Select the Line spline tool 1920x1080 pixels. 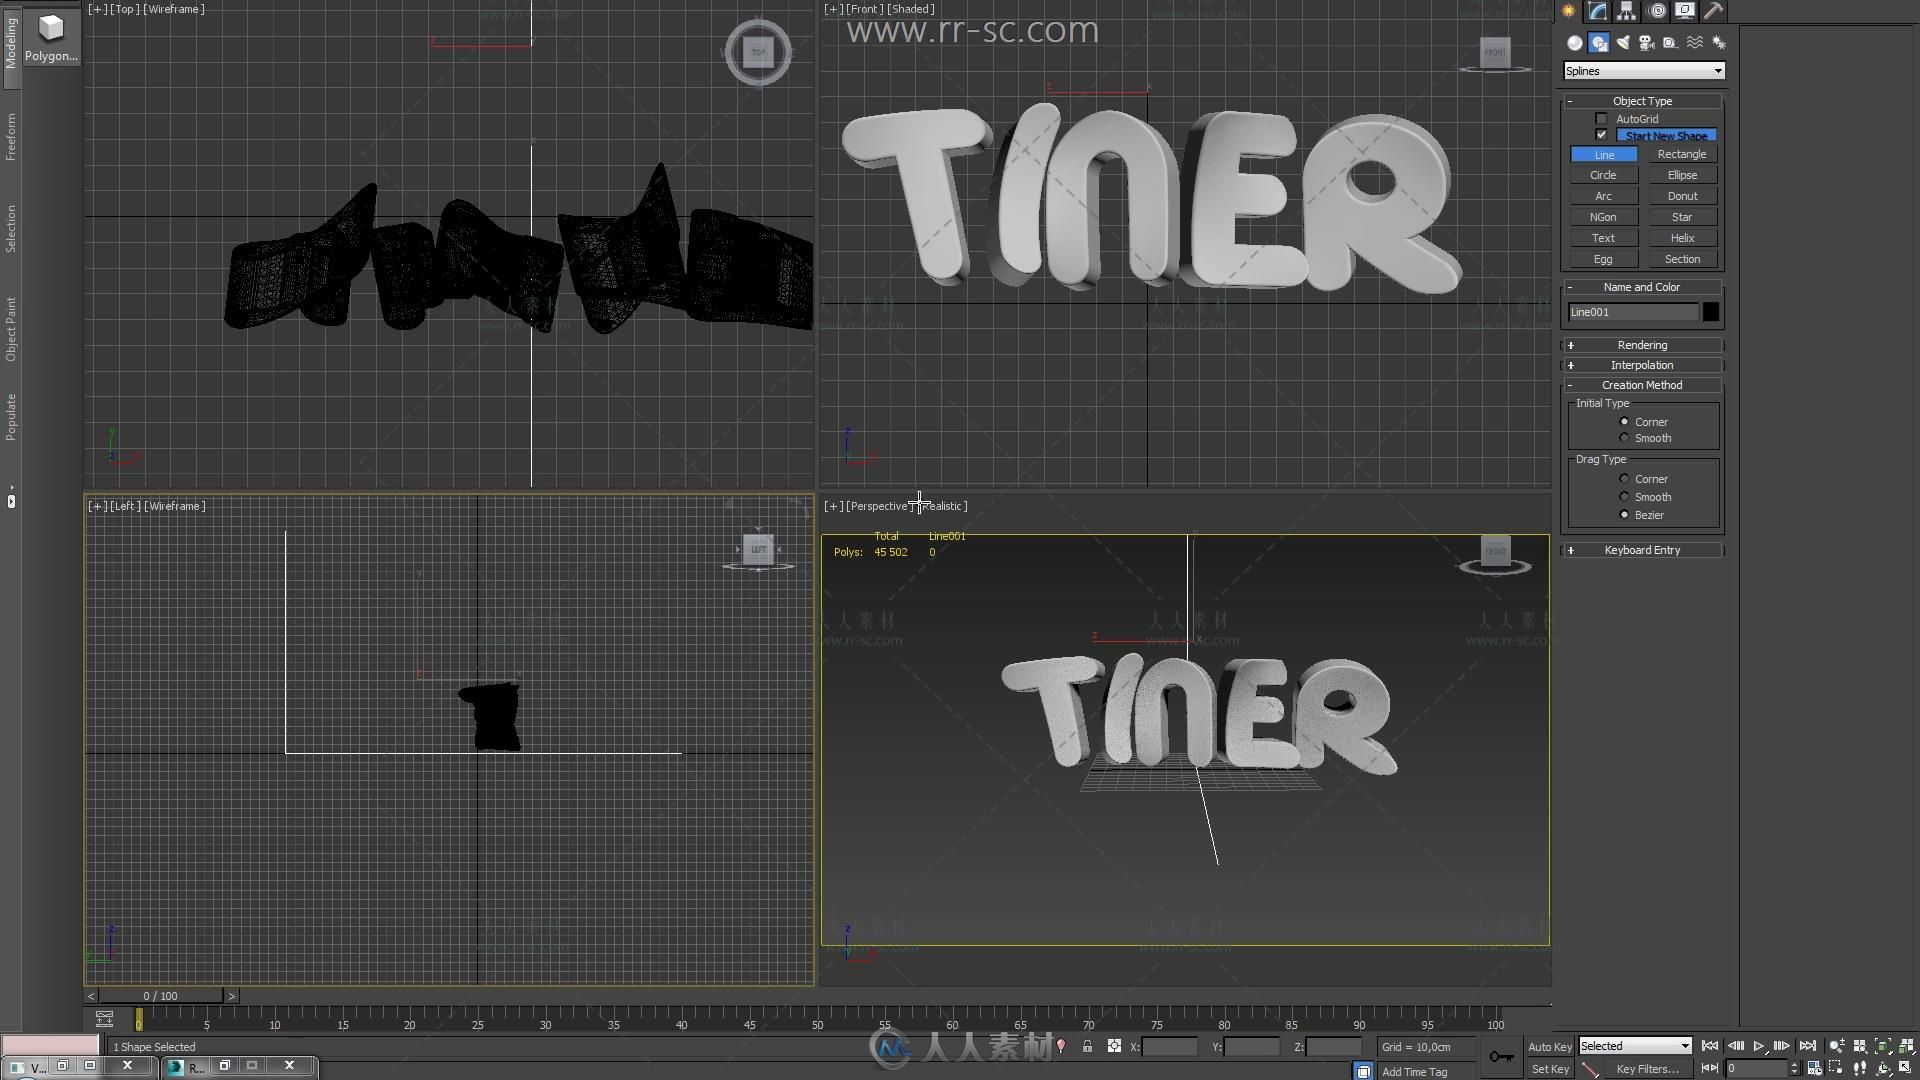click(x=1604, y=154)
